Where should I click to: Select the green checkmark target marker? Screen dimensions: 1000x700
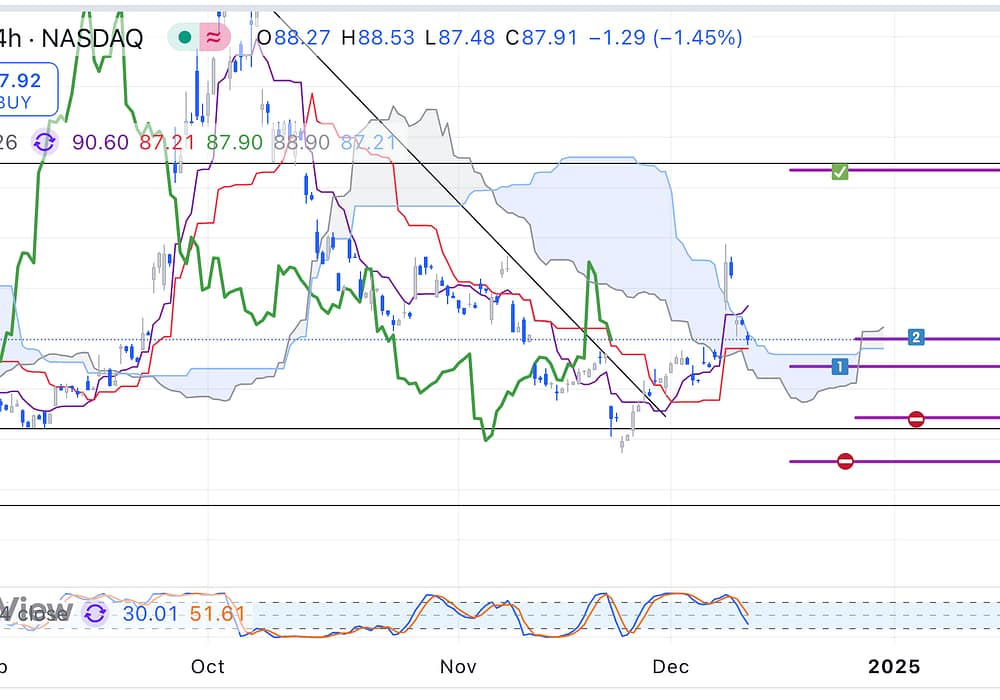tap(840, 171)
